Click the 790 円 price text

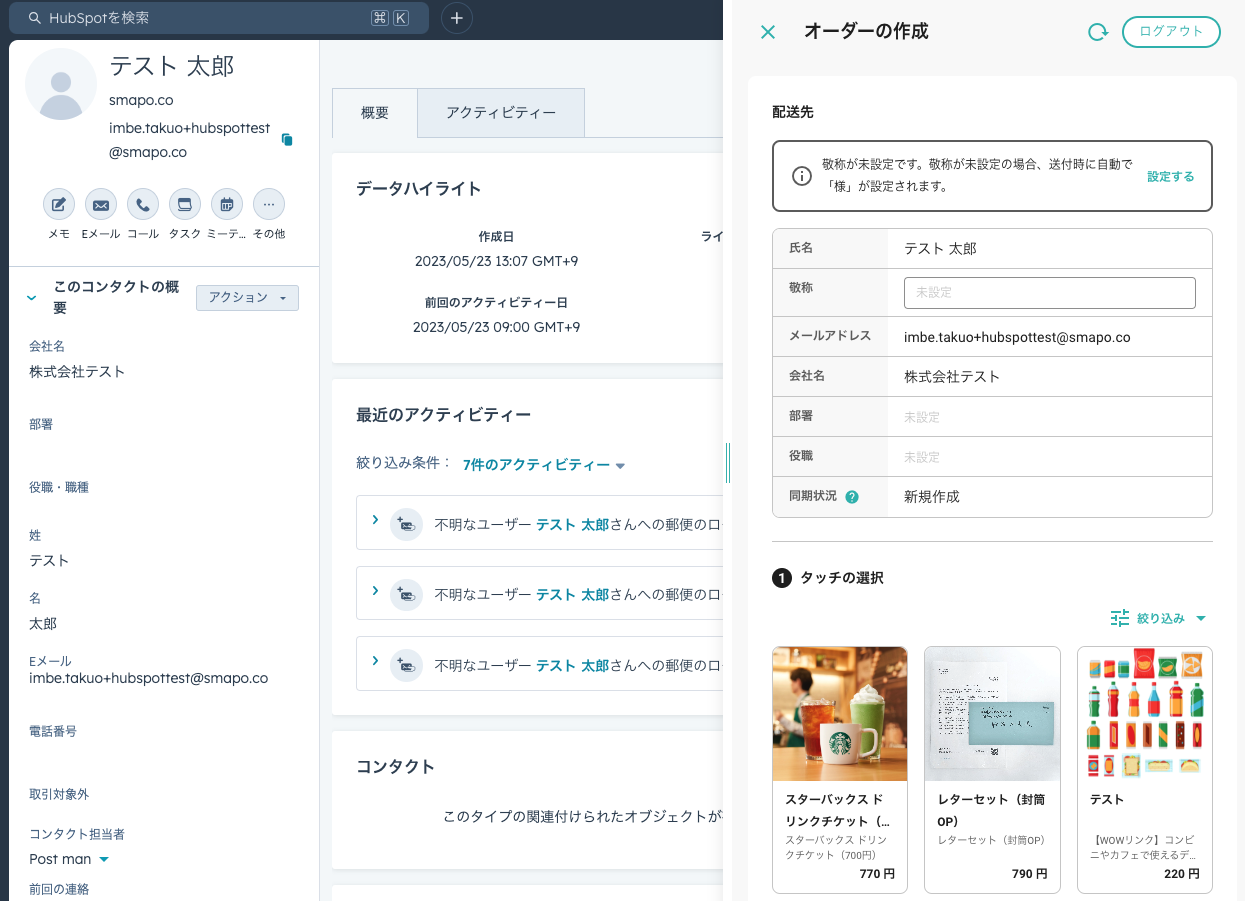point(1029,874)
